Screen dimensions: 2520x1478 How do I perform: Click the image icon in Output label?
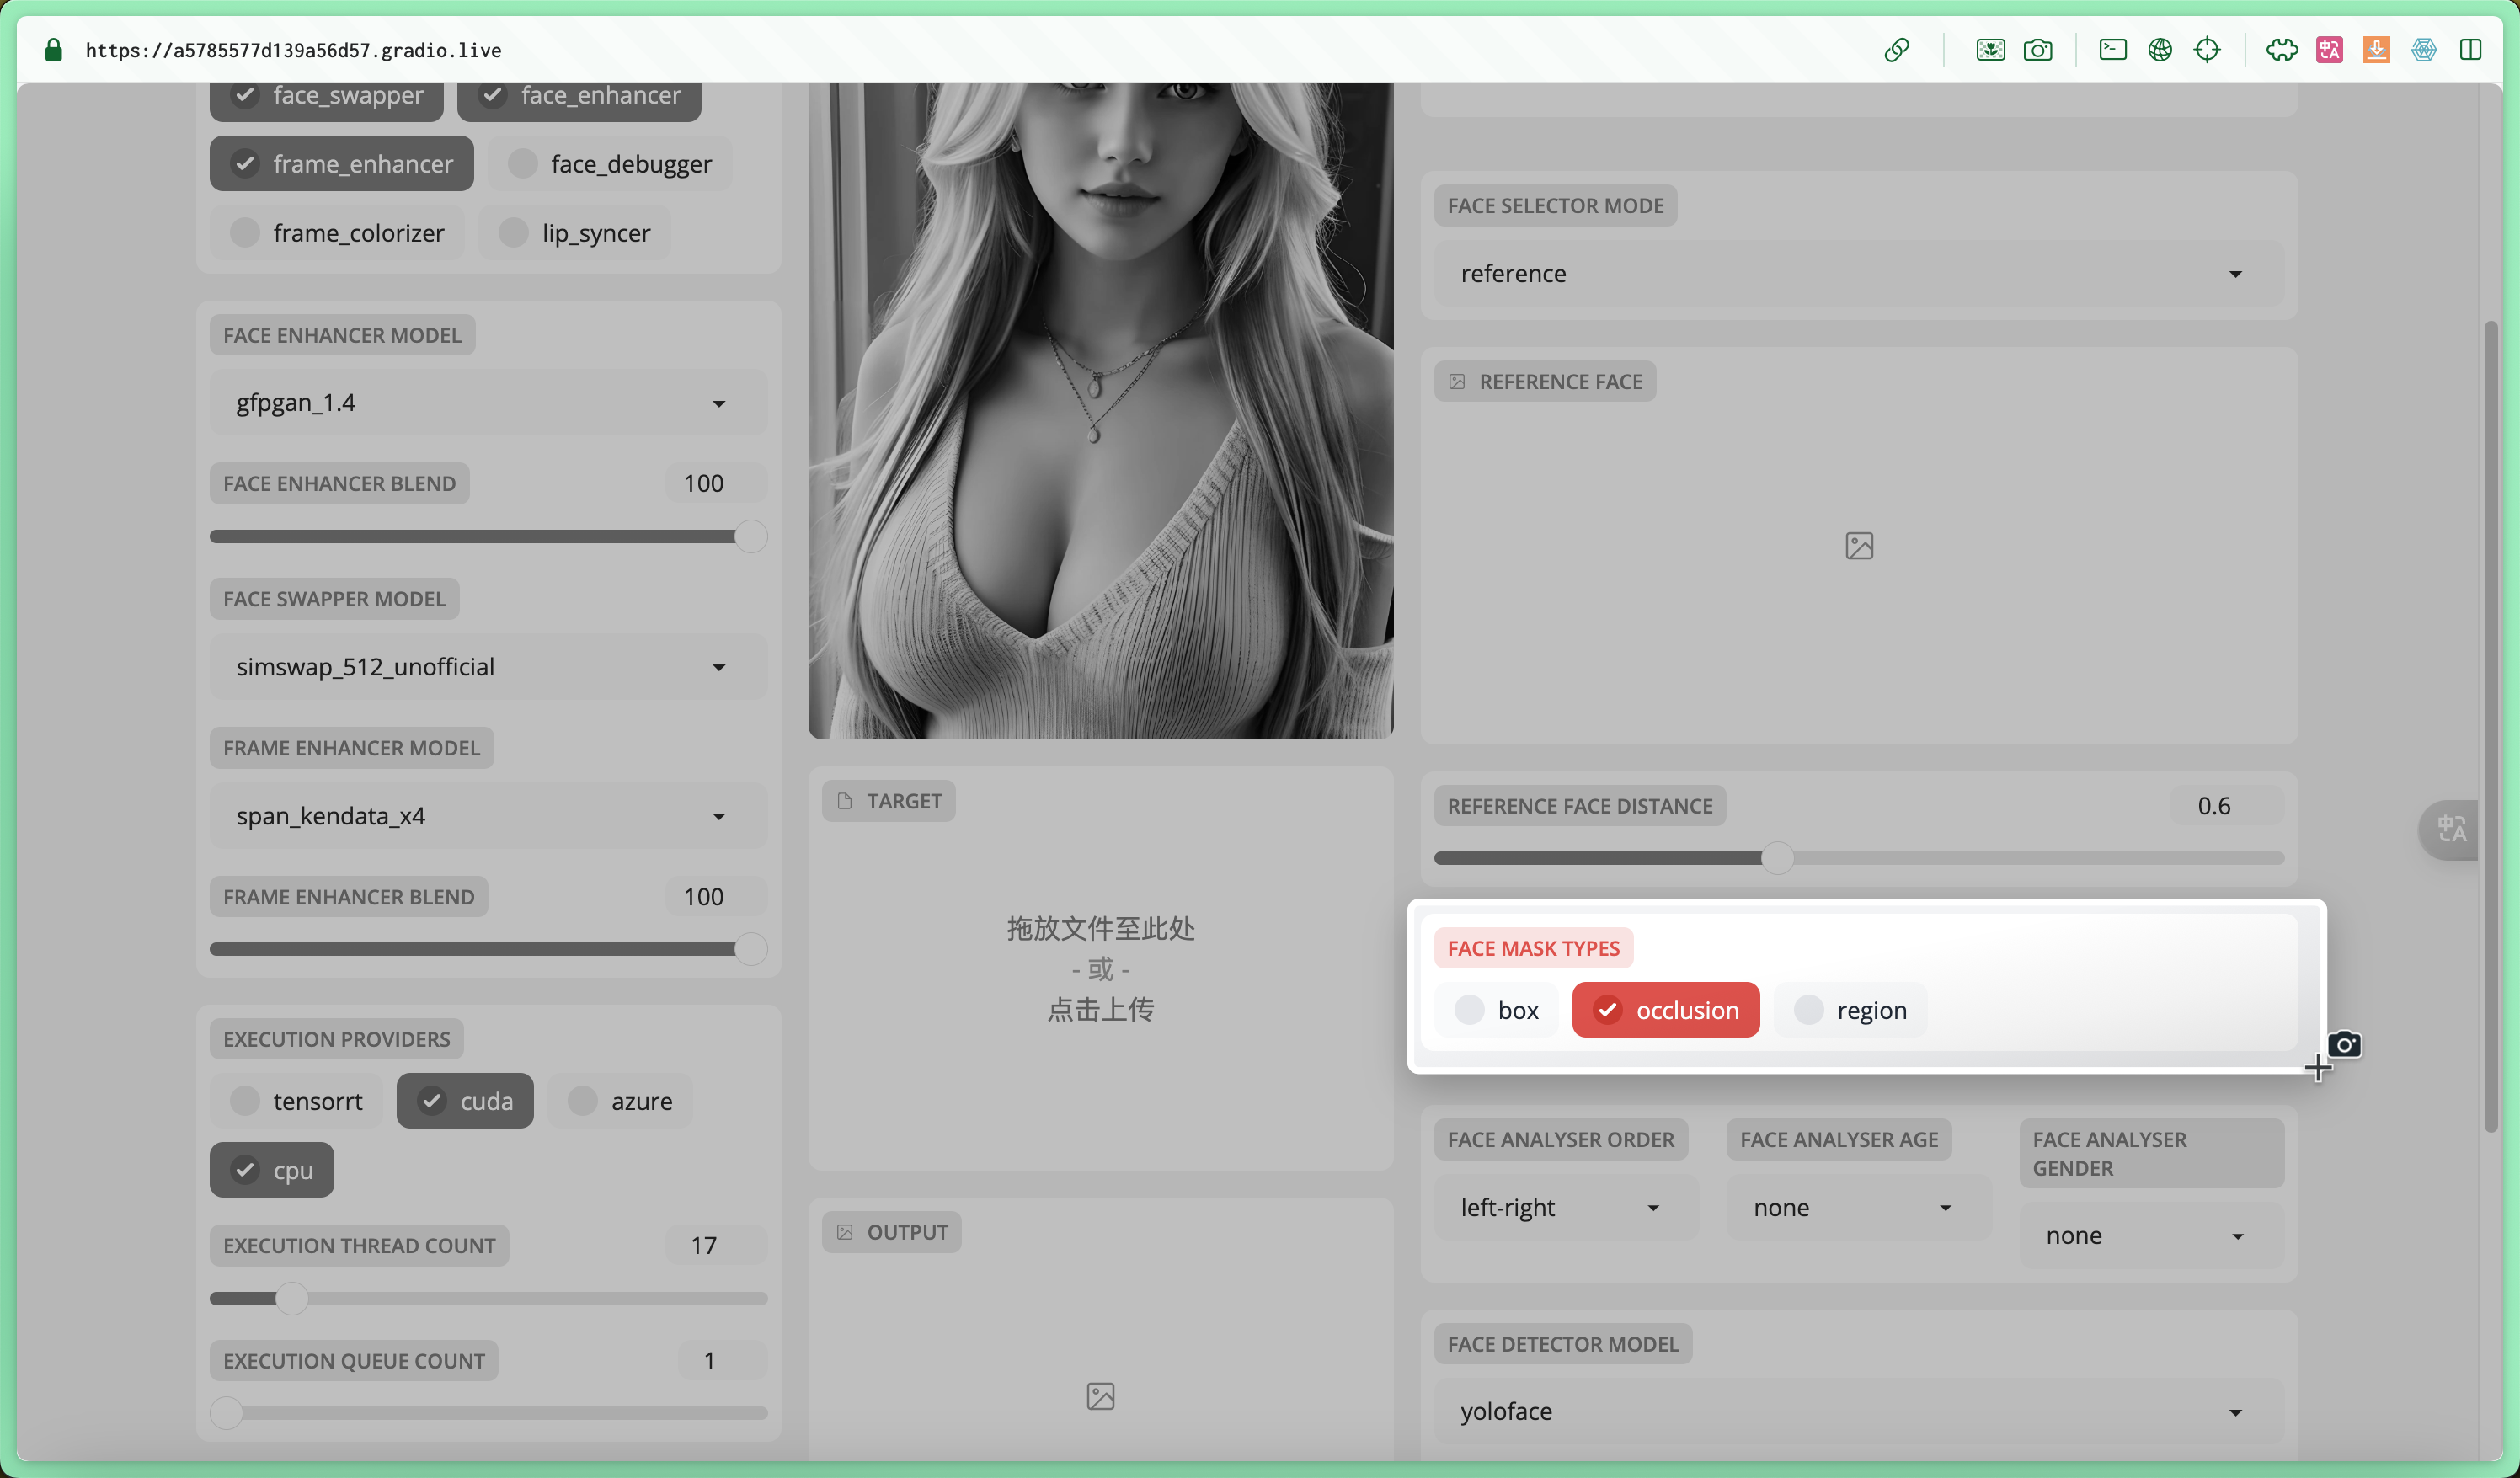pos(844,1232)
